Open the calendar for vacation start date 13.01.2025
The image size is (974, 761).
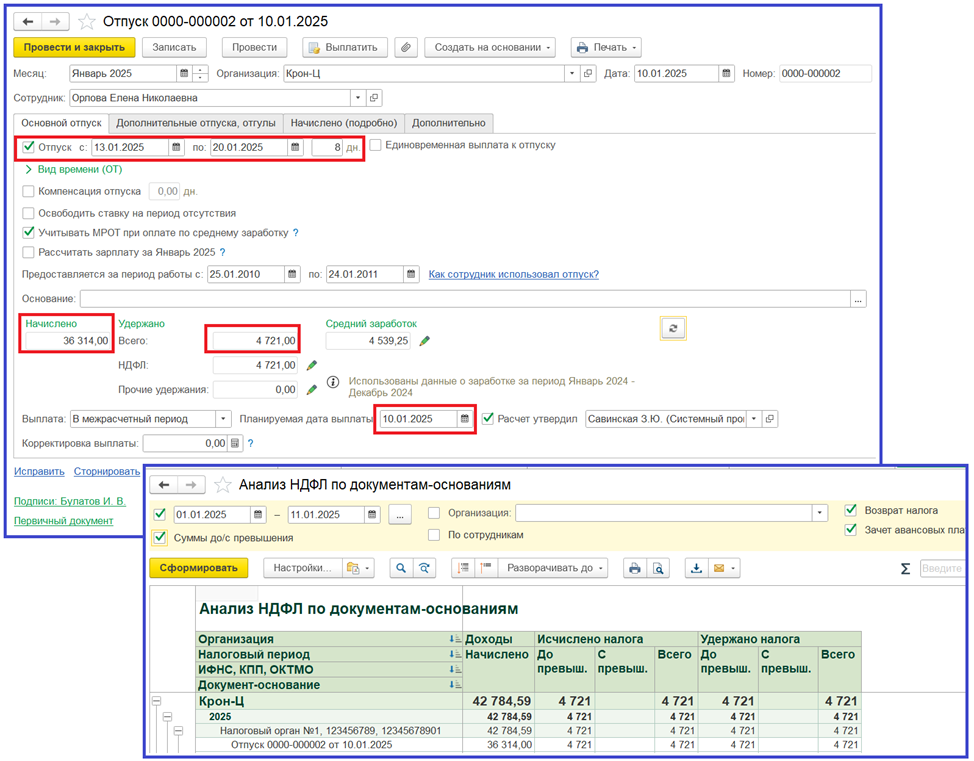[x=176, y=147]
